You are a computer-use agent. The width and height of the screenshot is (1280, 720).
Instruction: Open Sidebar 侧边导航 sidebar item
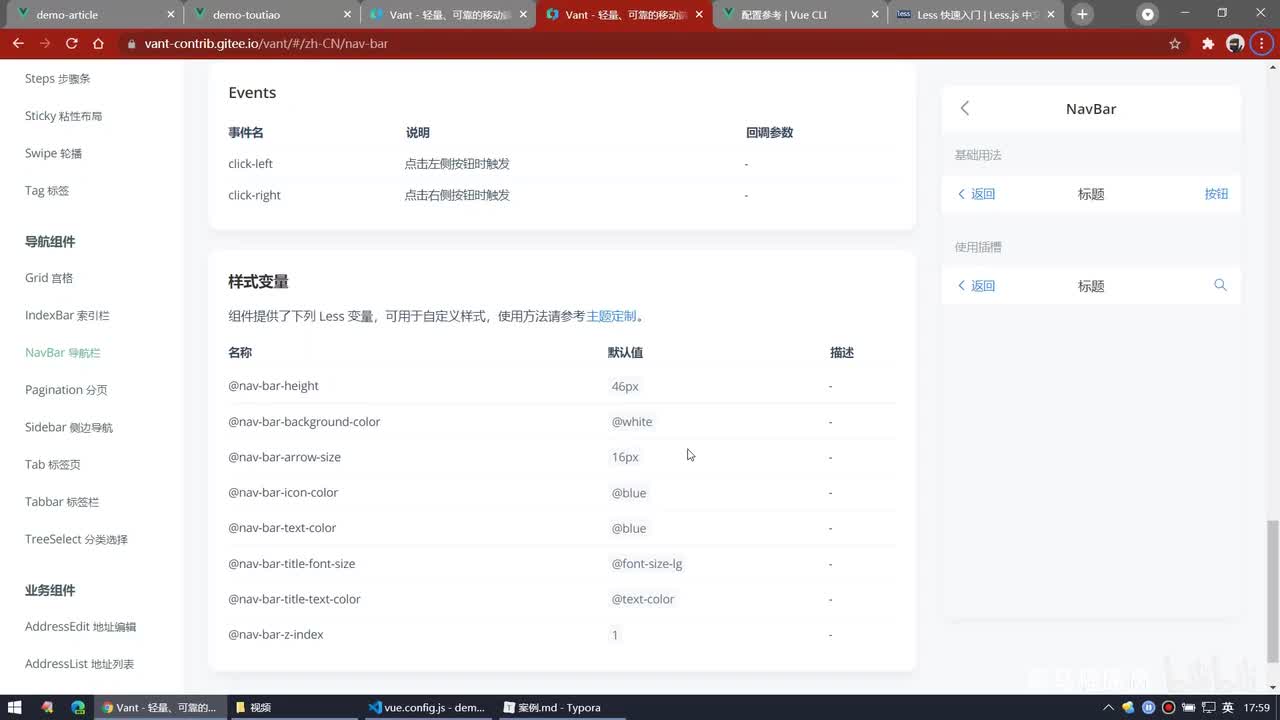point(69,427)
